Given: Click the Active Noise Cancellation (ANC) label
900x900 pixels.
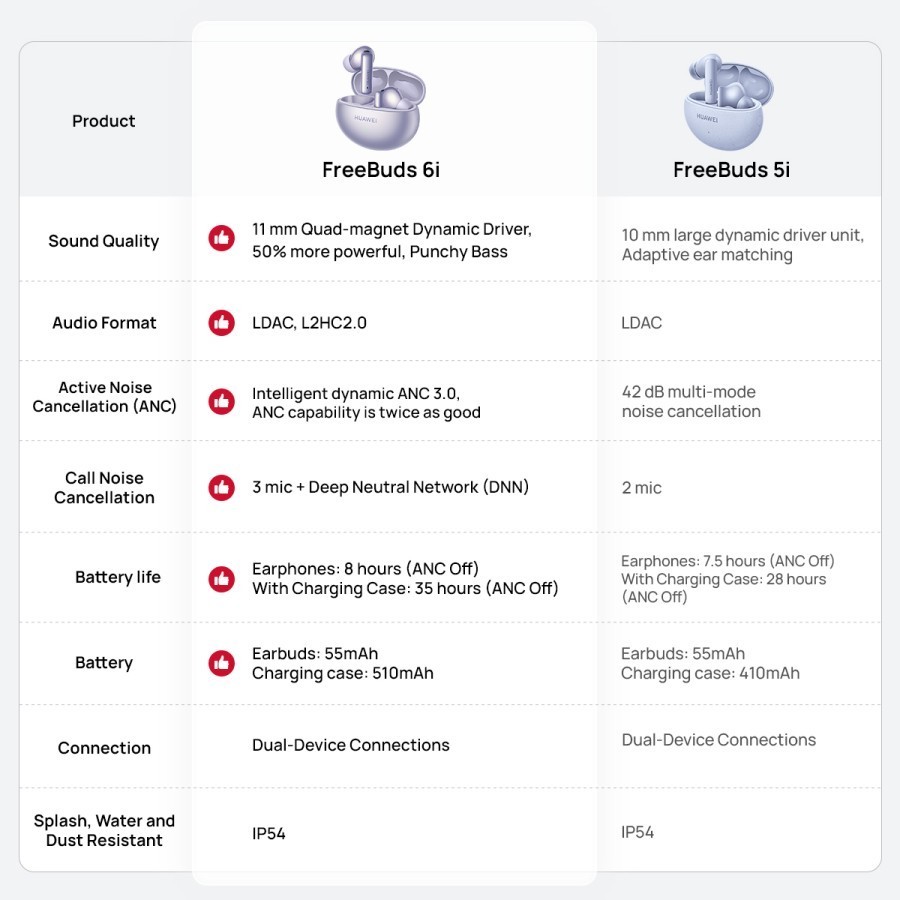Looking at the screenshot, I should click(104, 397).
